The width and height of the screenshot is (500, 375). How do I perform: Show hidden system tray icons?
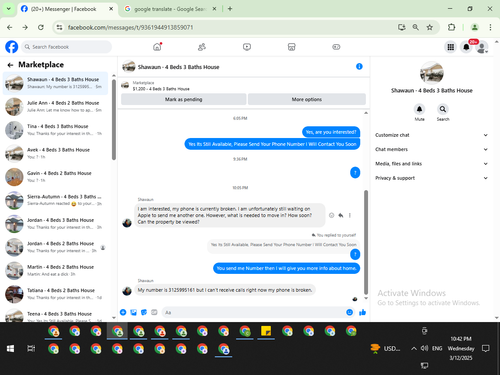coord(413,349)
